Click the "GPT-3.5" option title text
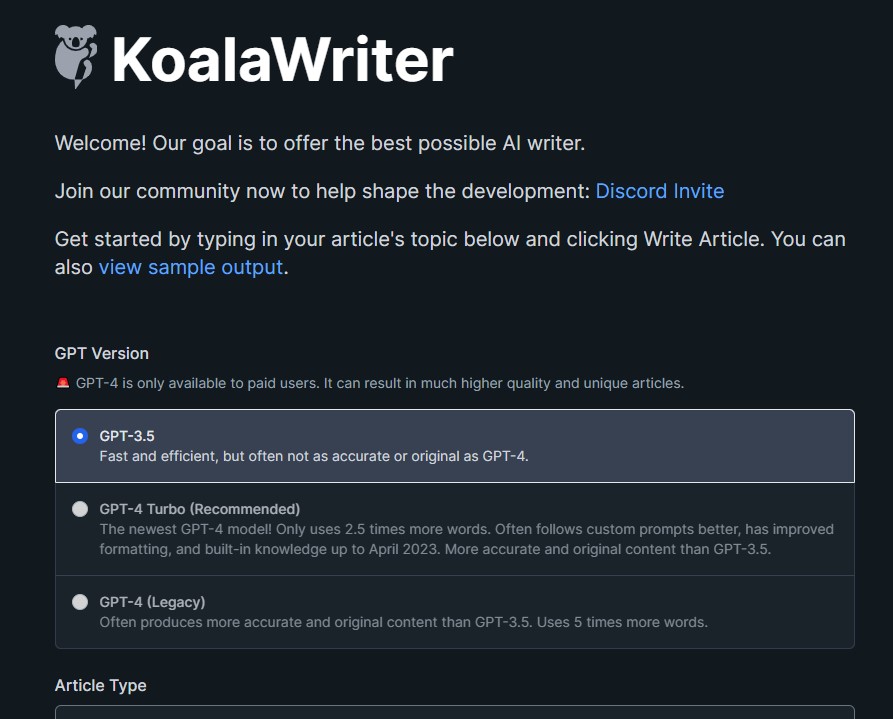 click(127, 436)
